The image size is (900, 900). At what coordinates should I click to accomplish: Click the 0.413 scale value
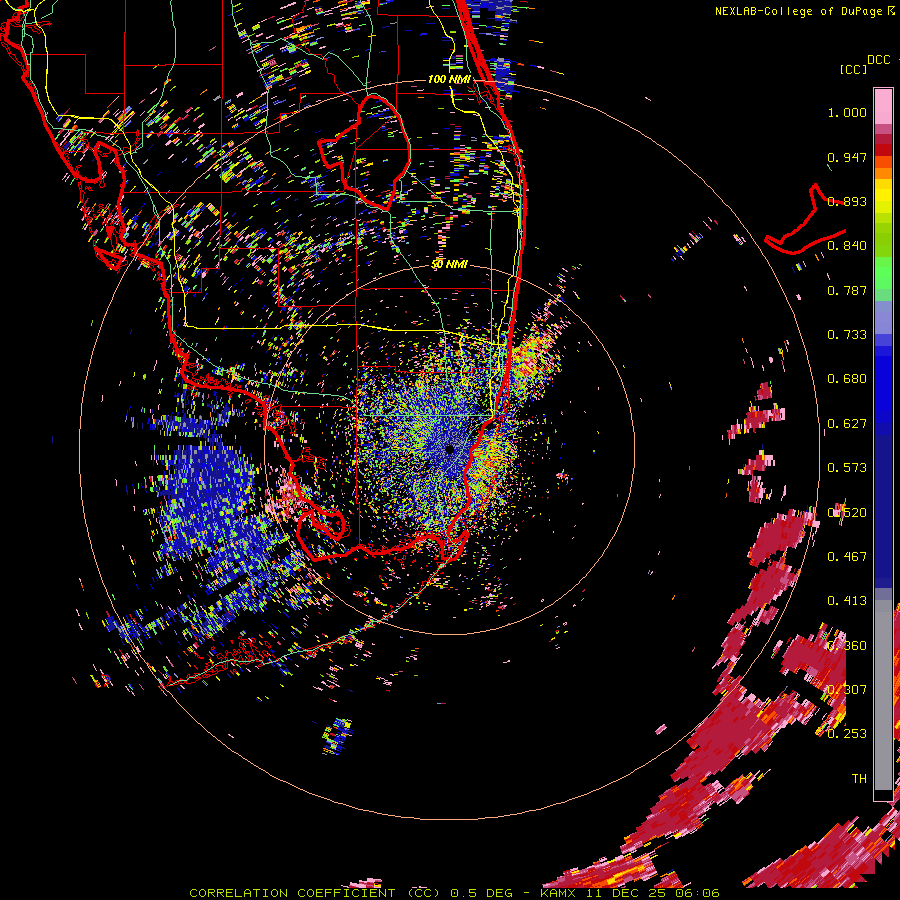pyautogui.click(x=847, y=601)
